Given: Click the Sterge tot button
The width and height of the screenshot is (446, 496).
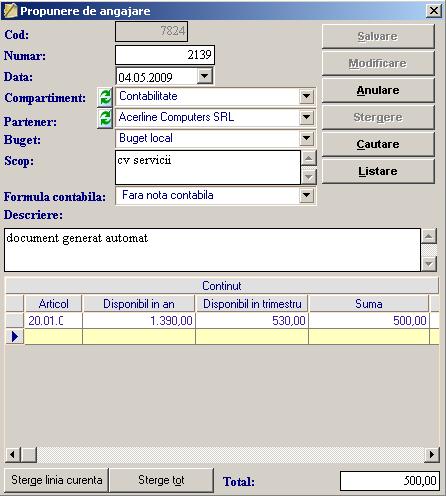Looking at the screenshot, I should pos(161,480).
